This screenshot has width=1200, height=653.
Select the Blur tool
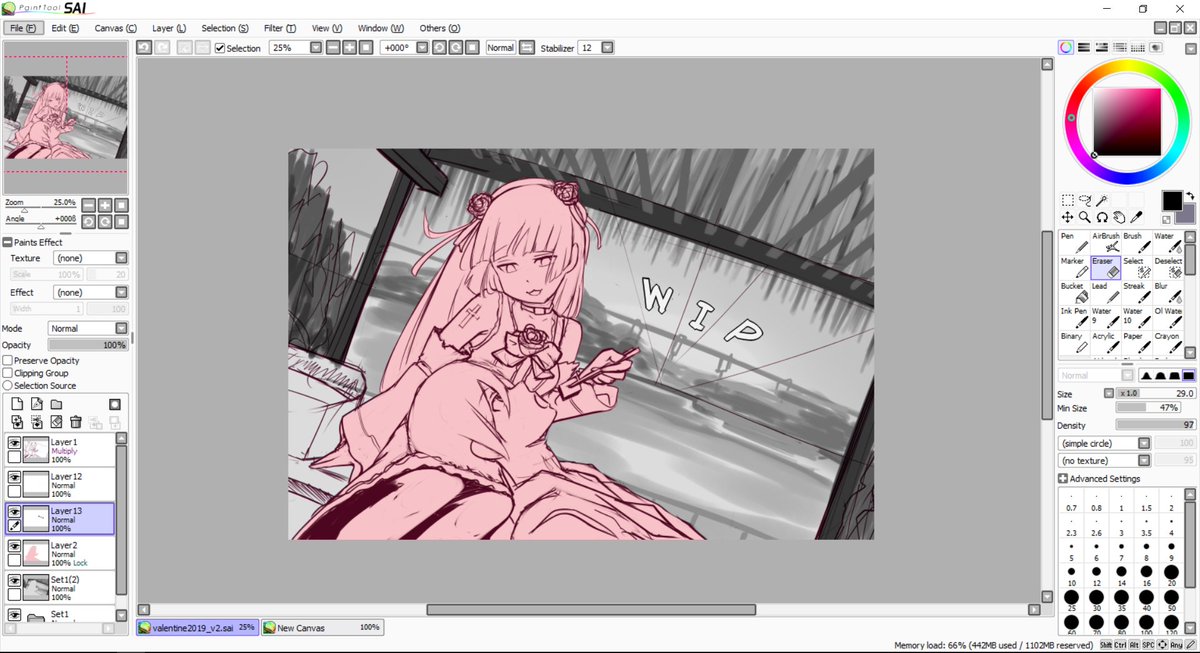click(1167, 292)
